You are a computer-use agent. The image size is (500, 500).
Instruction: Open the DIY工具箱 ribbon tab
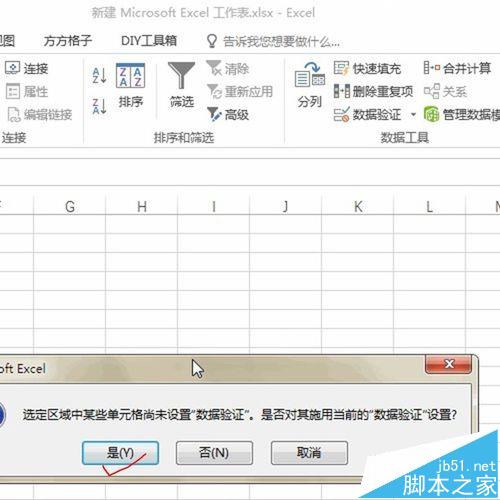tap(149, 41)
